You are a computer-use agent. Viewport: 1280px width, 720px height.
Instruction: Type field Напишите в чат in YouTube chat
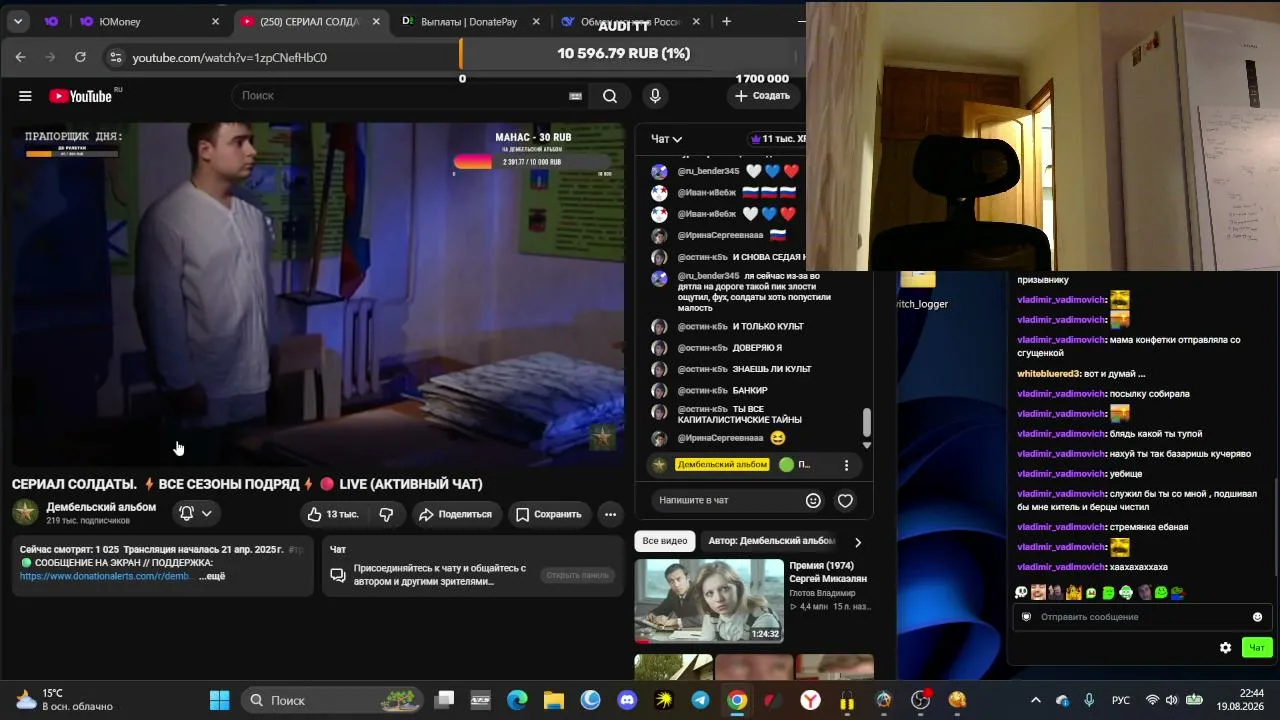[728, 500]
